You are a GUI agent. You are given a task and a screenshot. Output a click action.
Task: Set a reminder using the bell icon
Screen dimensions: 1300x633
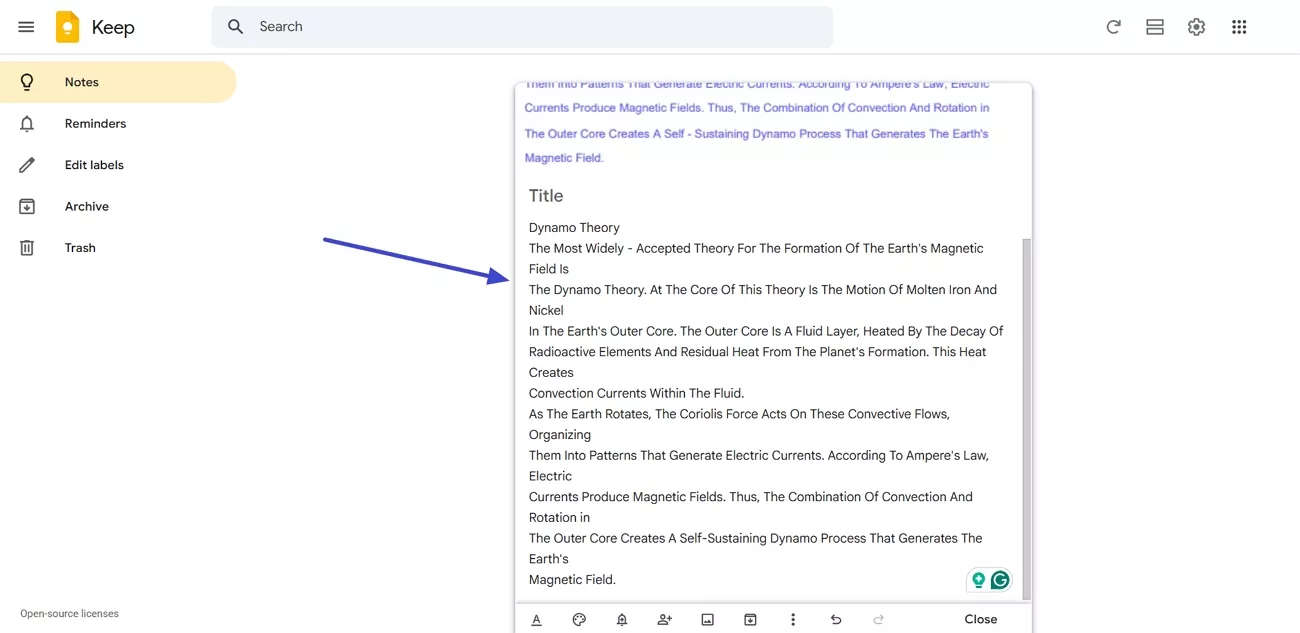(x=621, y=619)
